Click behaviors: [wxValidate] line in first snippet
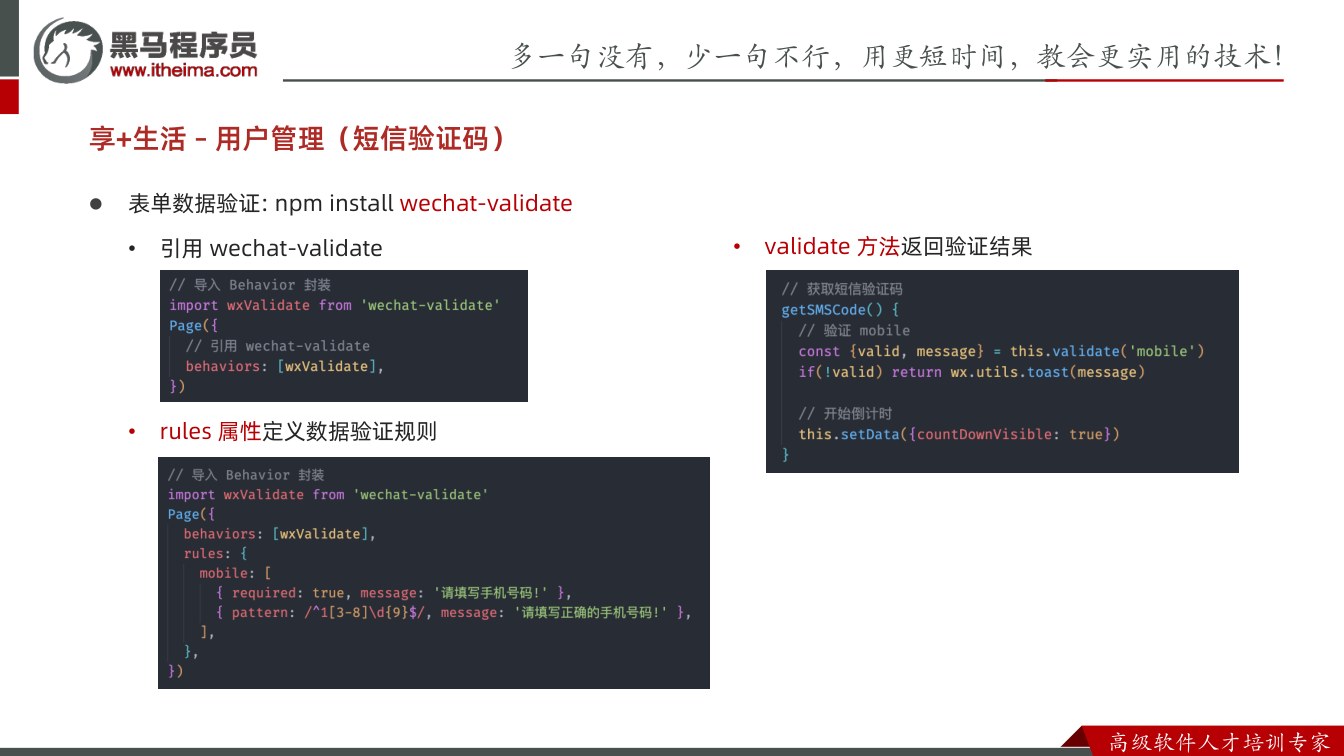Viewport: 1344px width, 756px height. tap(285, 366)
